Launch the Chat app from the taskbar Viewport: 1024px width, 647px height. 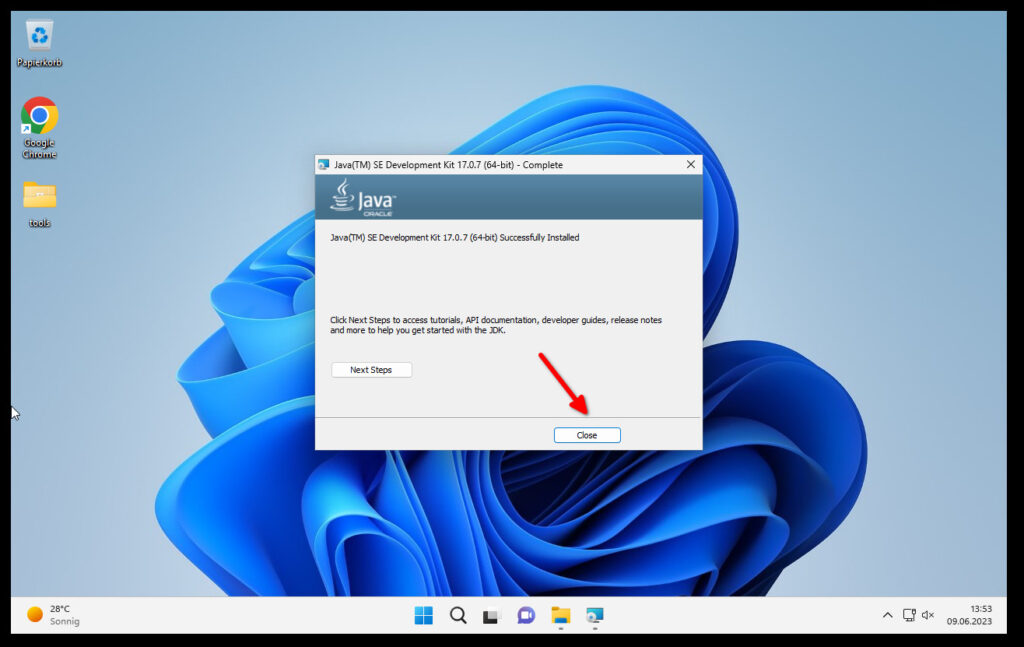pyautogui.click(x=526, y=615)
